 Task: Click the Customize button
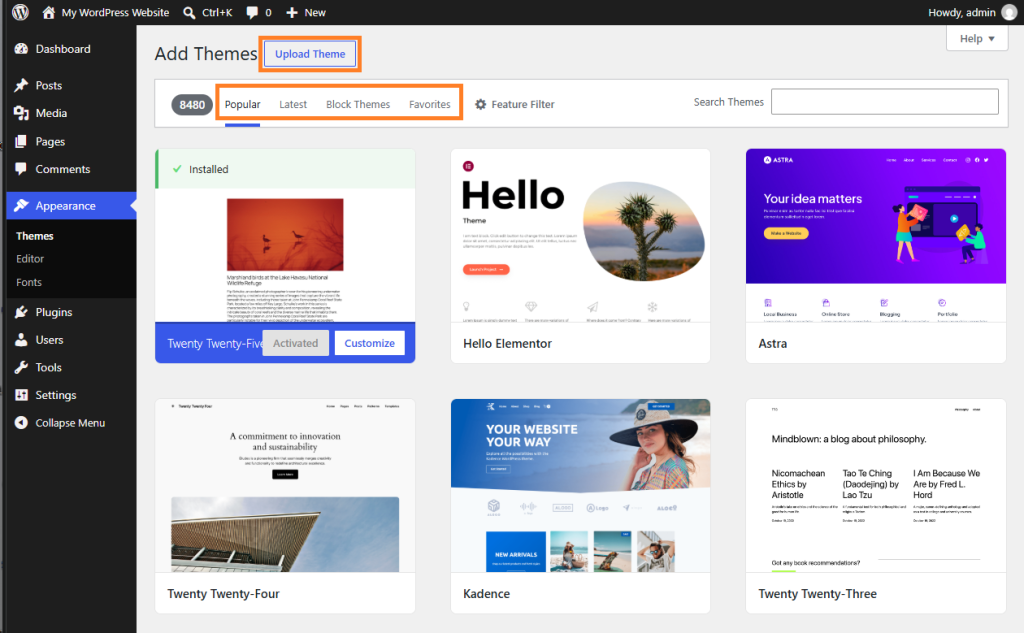coord(370,343)
